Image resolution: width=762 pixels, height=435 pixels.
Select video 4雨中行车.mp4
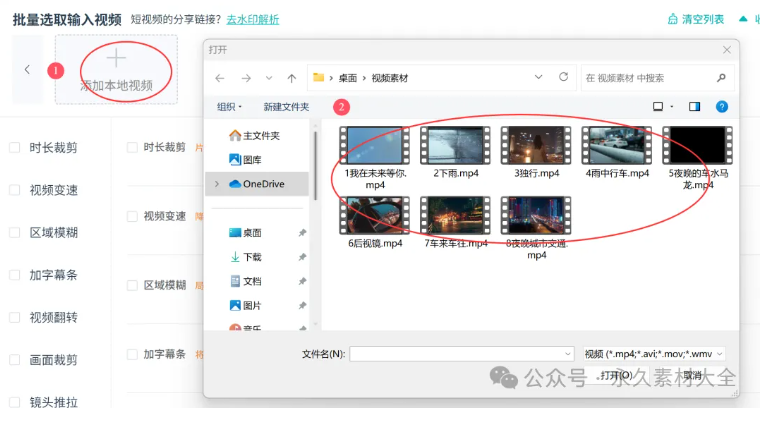[617, 153]
